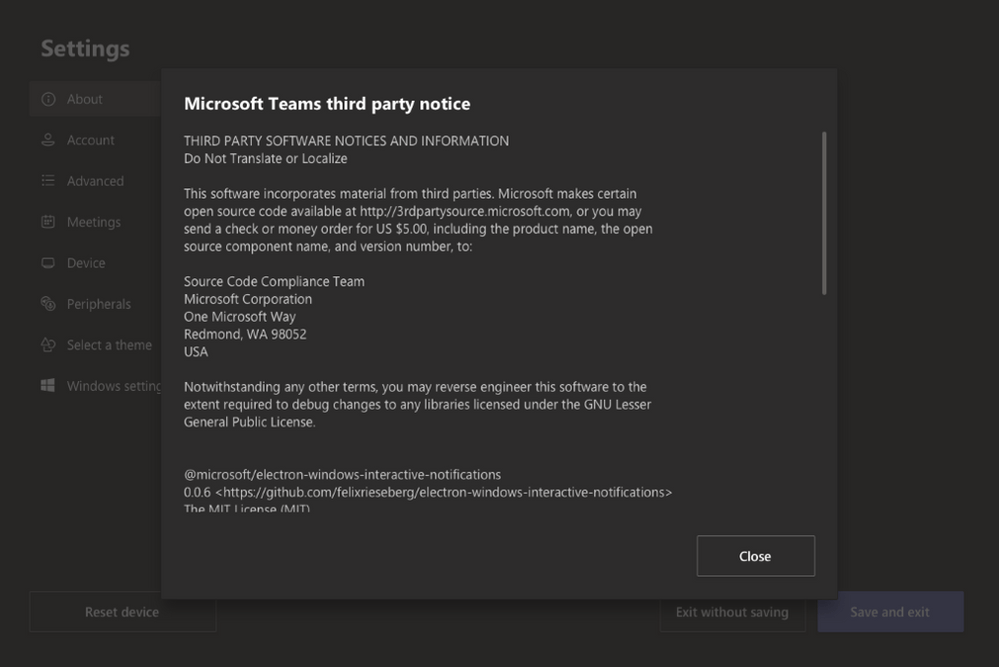Click the theme icon beside Select a theme
Viewport: 999px width, 667px height.
click(48, 345)
